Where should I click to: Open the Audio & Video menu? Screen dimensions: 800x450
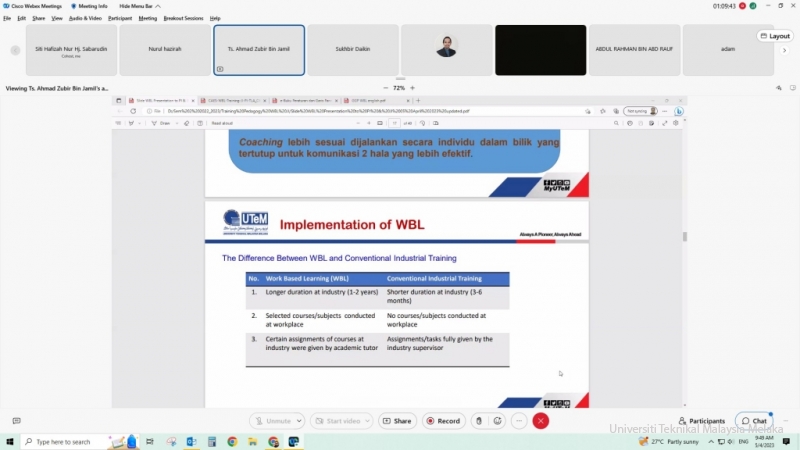tap(85, 18)
